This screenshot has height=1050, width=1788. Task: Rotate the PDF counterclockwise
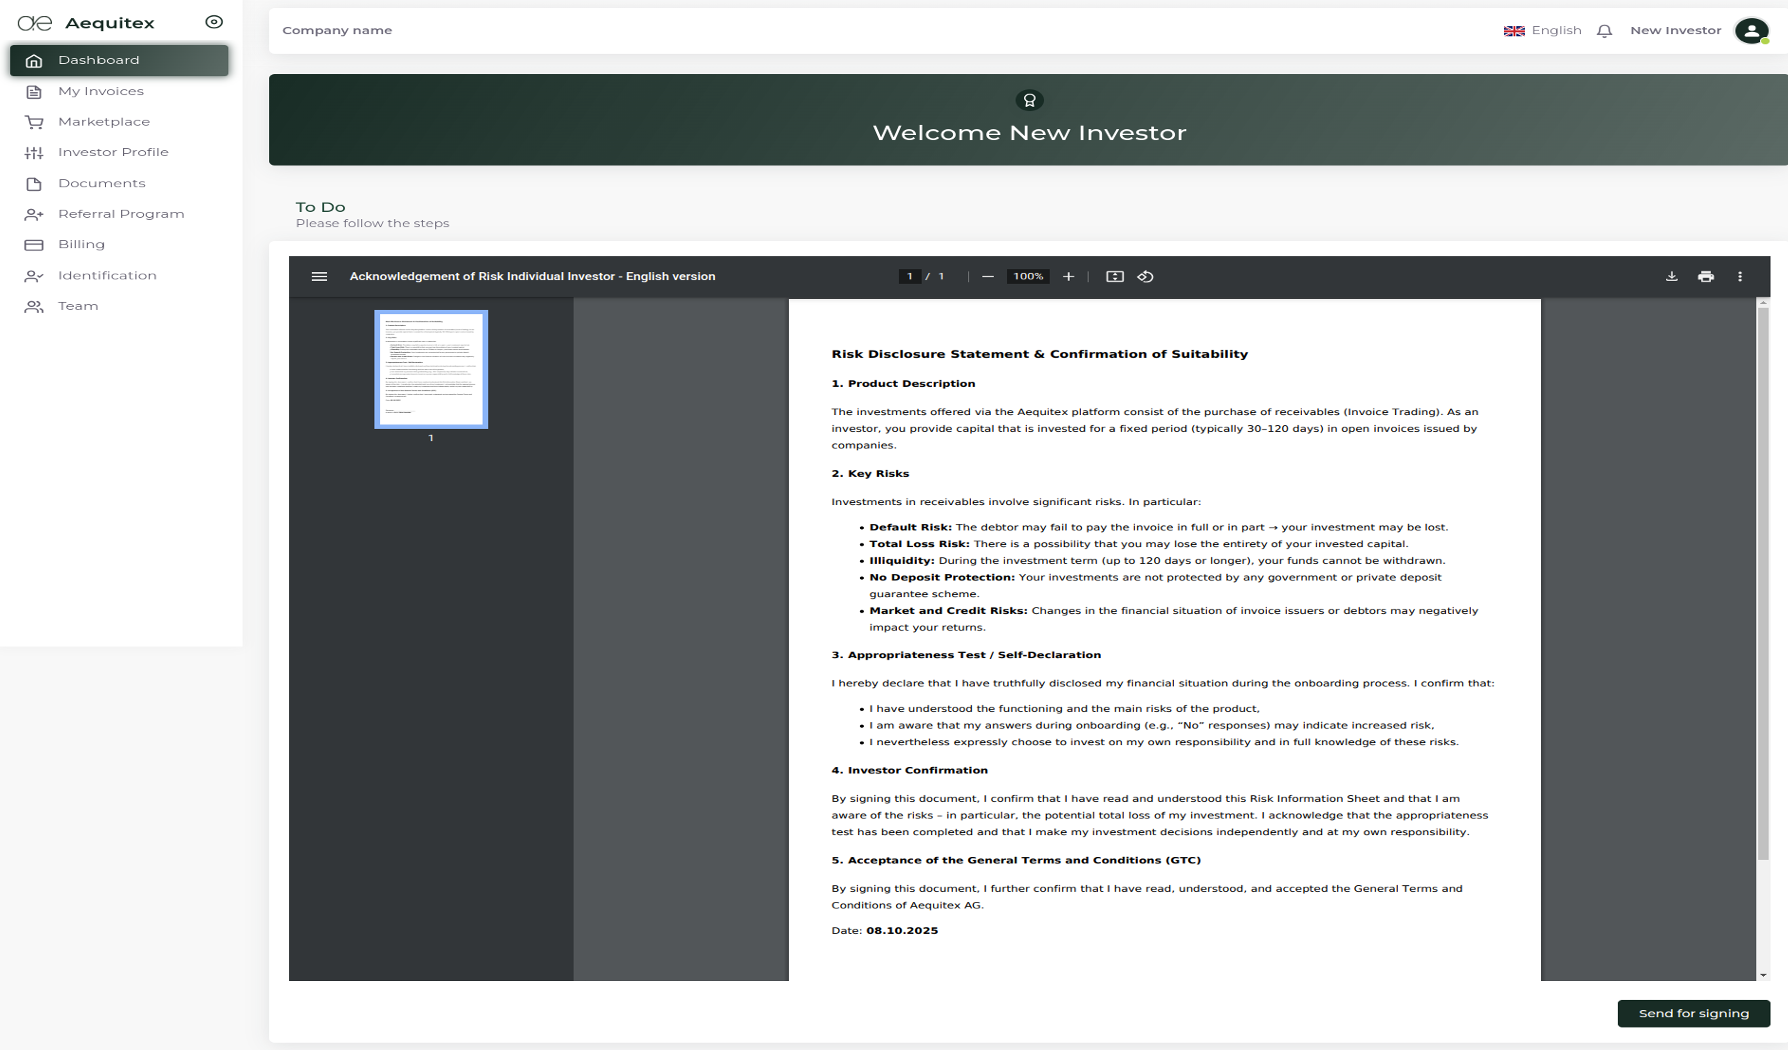(1146, 277)
